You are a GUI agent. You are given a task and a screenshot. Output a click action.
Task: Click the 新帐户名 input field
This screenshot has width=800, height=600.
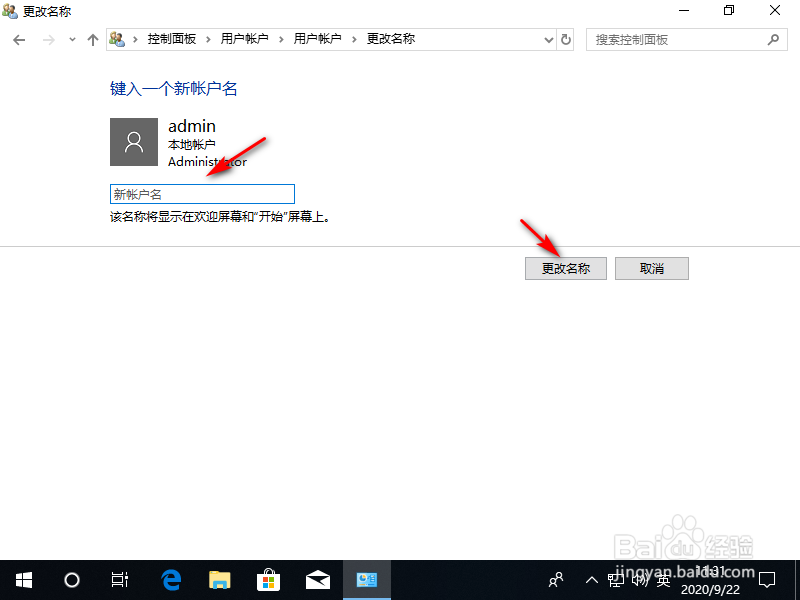(200, 193)
